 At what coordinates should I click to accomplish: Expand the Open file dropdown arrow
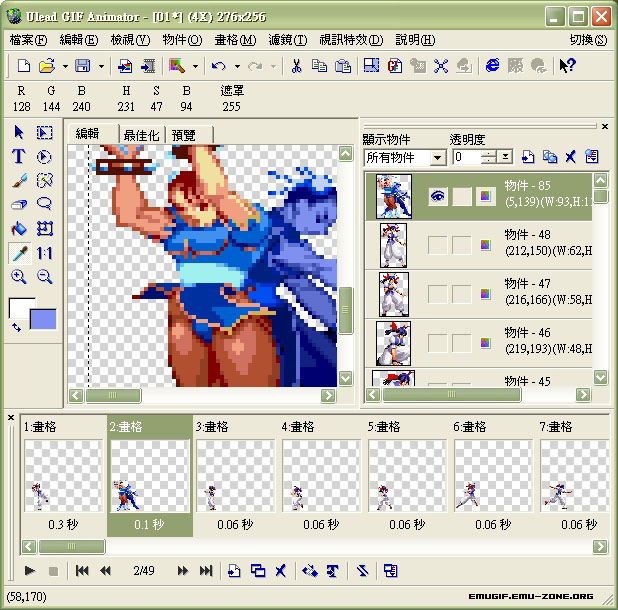(x=65, y=66)
